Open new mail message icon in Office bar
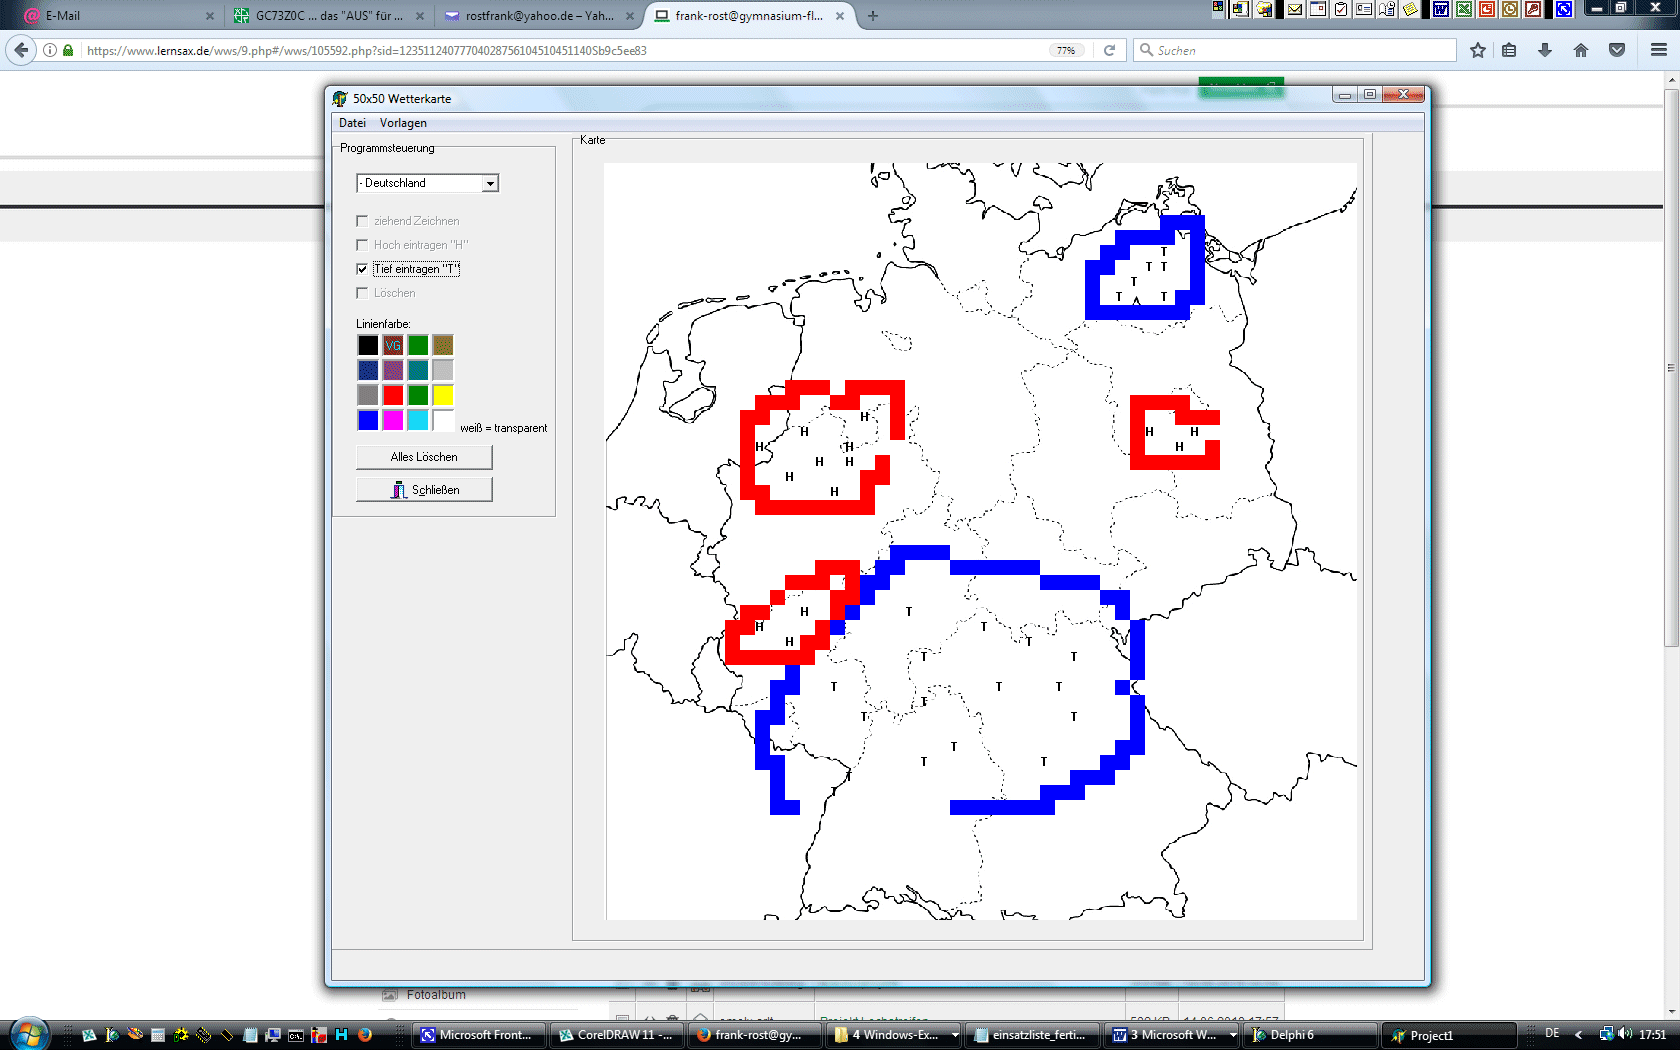1680x1050 pixels. click(1295, 9)
